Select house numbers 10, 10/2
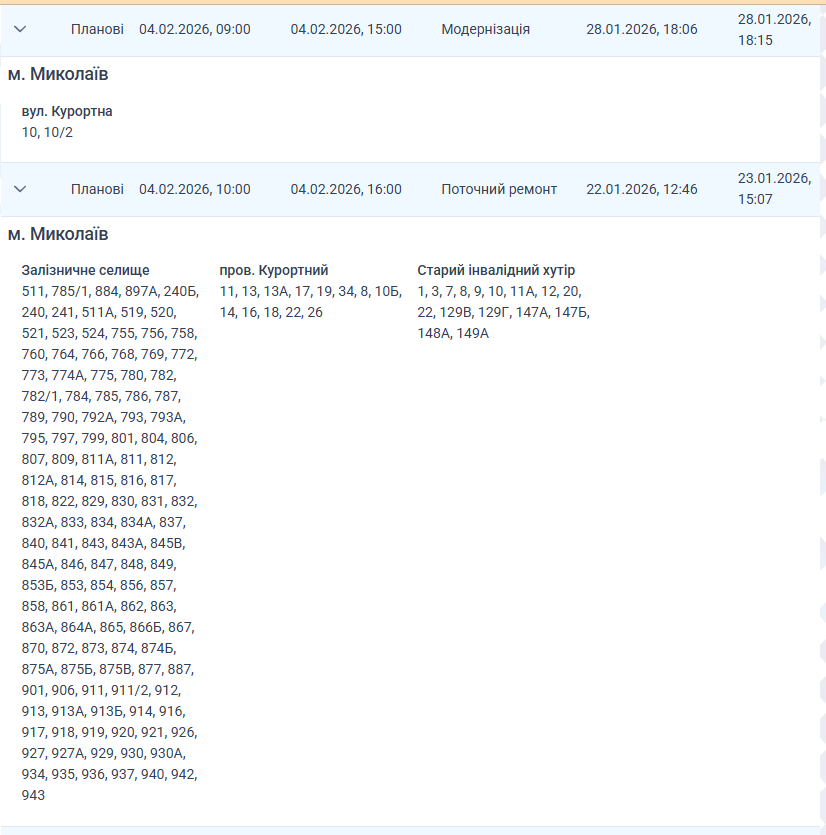The image size is (826, 835). point(47,132)
